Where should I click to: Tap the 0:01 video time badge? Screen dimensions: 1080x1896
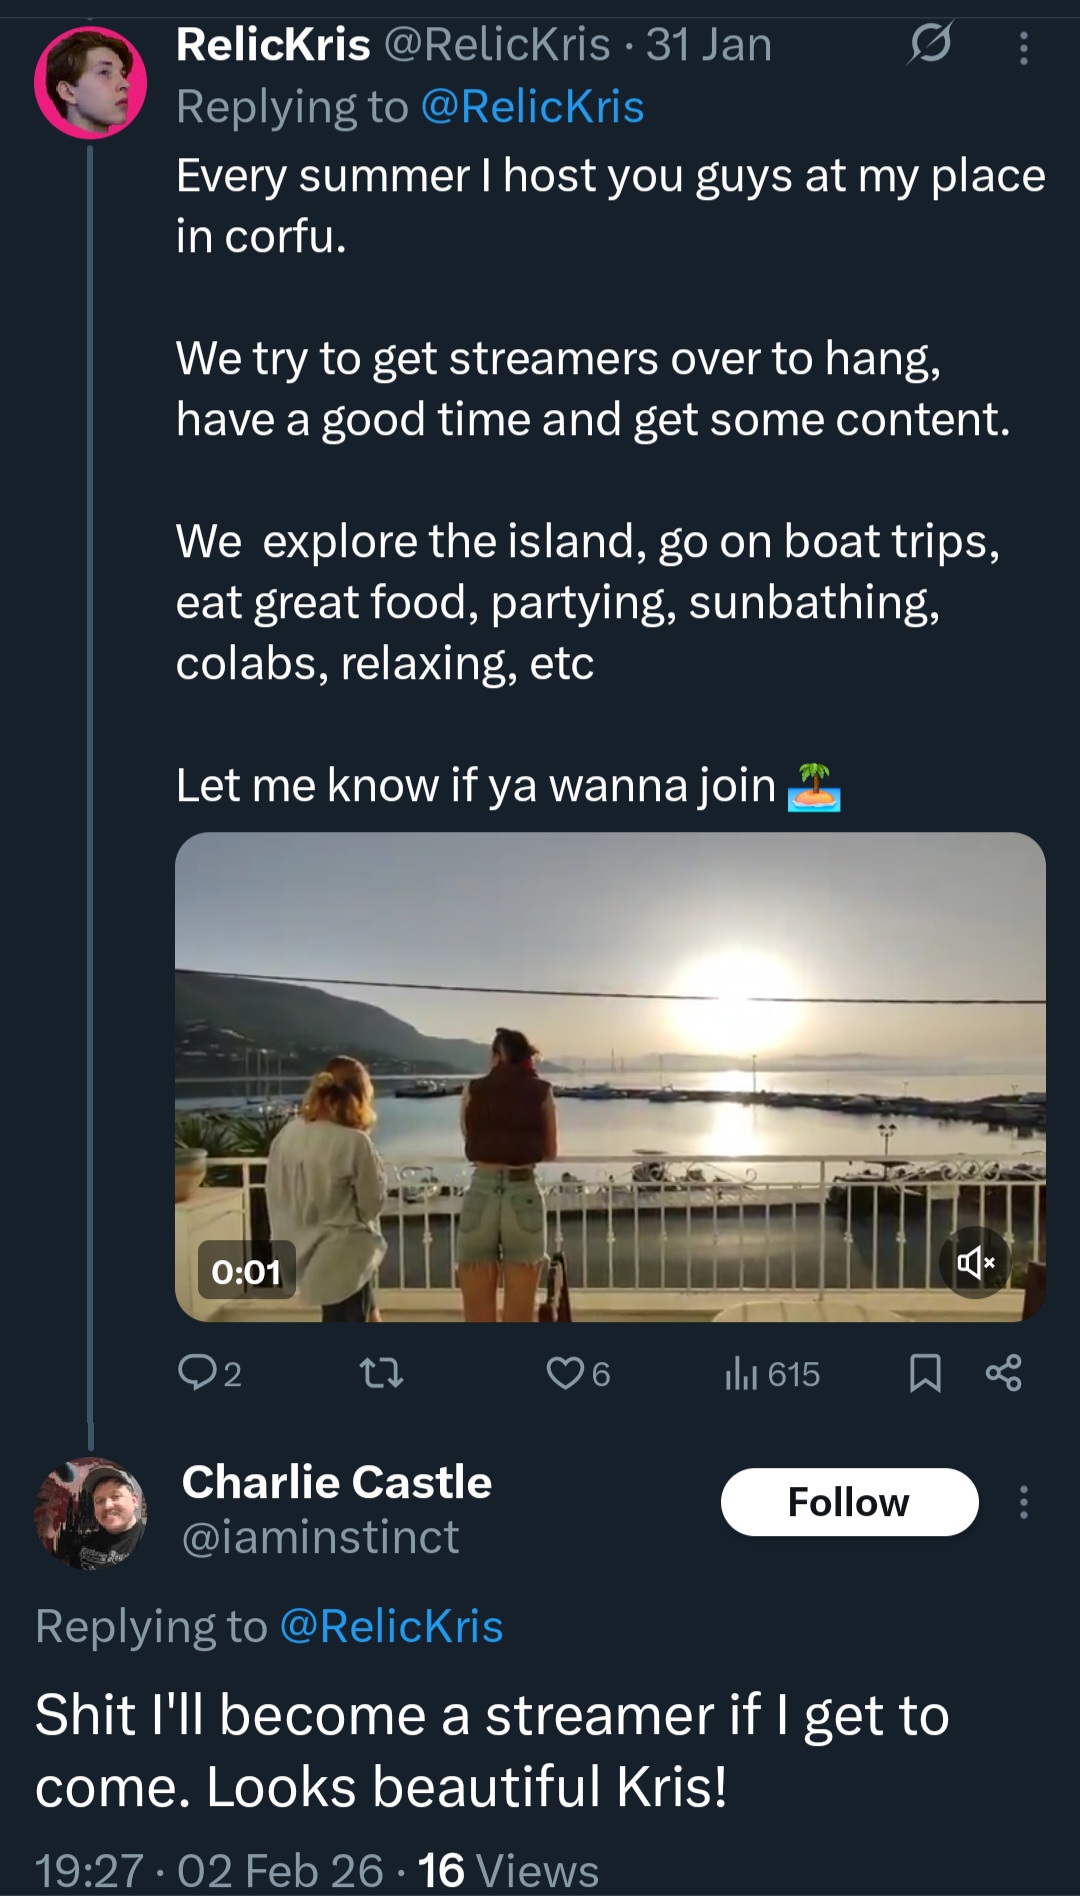[246, 1271]
